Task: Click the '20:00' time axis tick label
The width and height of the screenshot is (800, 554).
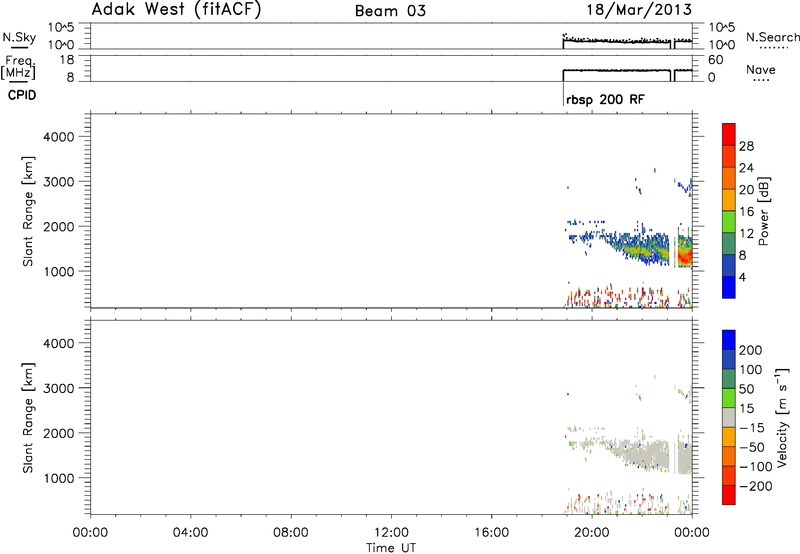Action: pyautogui.click(x=591, y=533)
